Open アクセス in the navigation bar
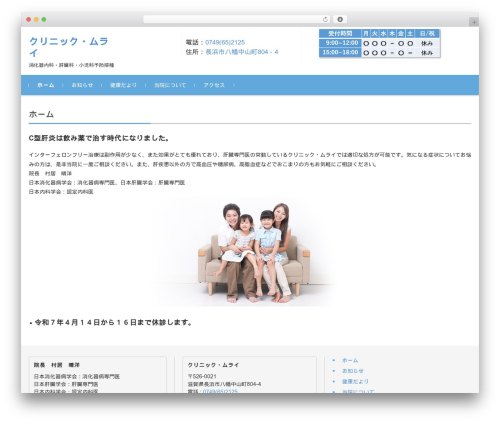Screen dimensions: 500x423 (214, 85)
